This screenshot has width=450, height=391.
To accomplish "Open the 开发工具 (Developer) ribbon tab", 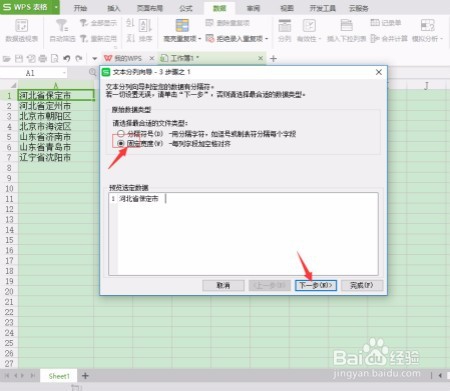I will 323,8.
